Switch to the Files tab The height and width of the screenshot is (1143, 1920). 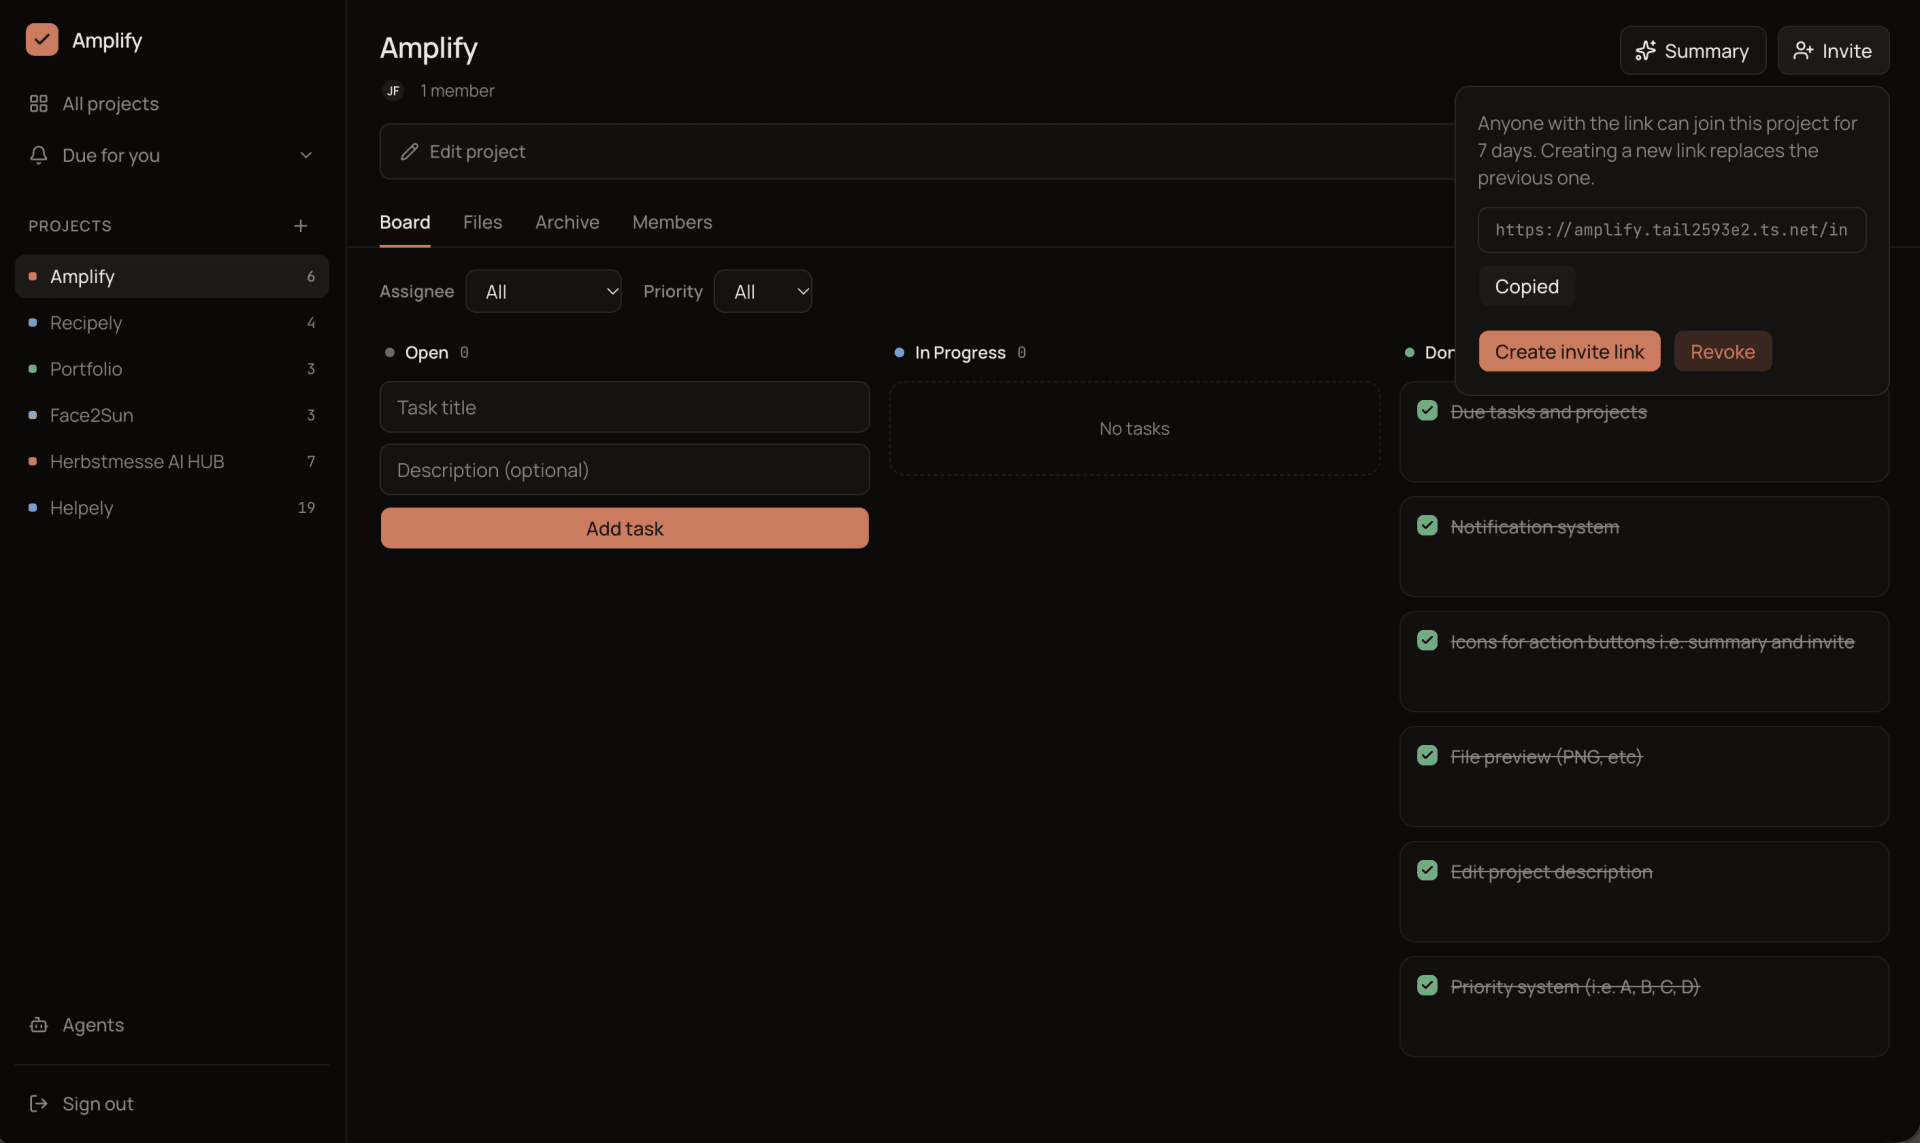pyautogui.click(x=482, y=222)
